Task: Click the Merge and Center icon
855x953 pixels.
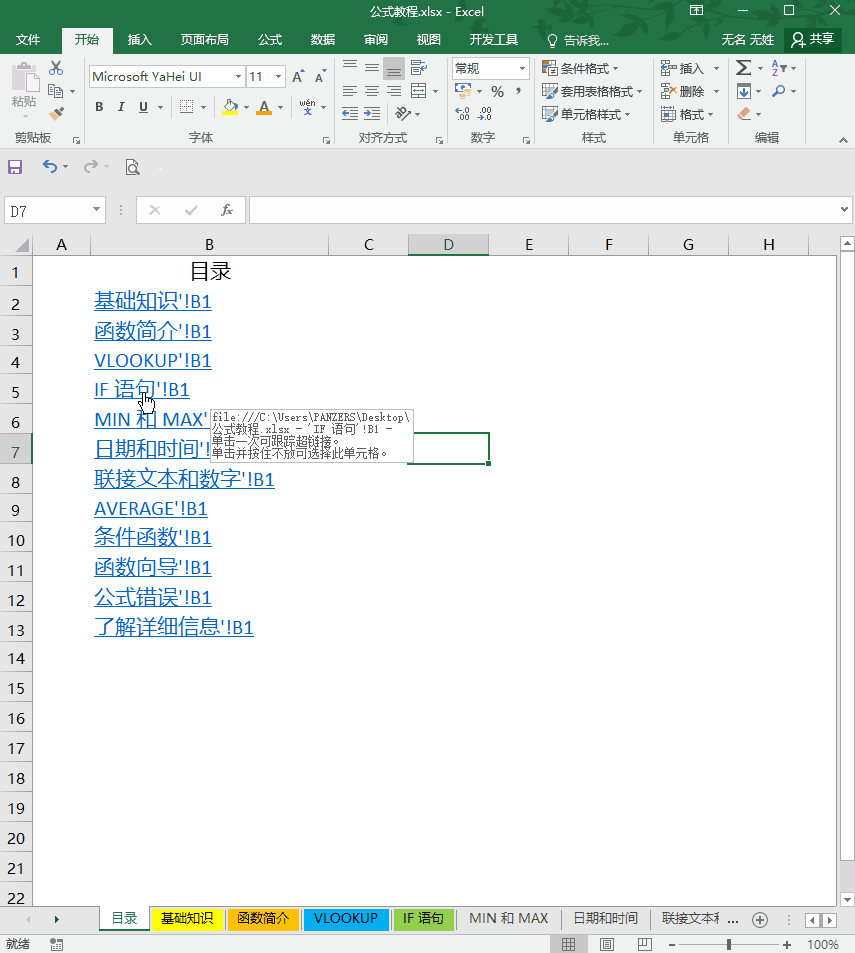Action: click(419, 91)
